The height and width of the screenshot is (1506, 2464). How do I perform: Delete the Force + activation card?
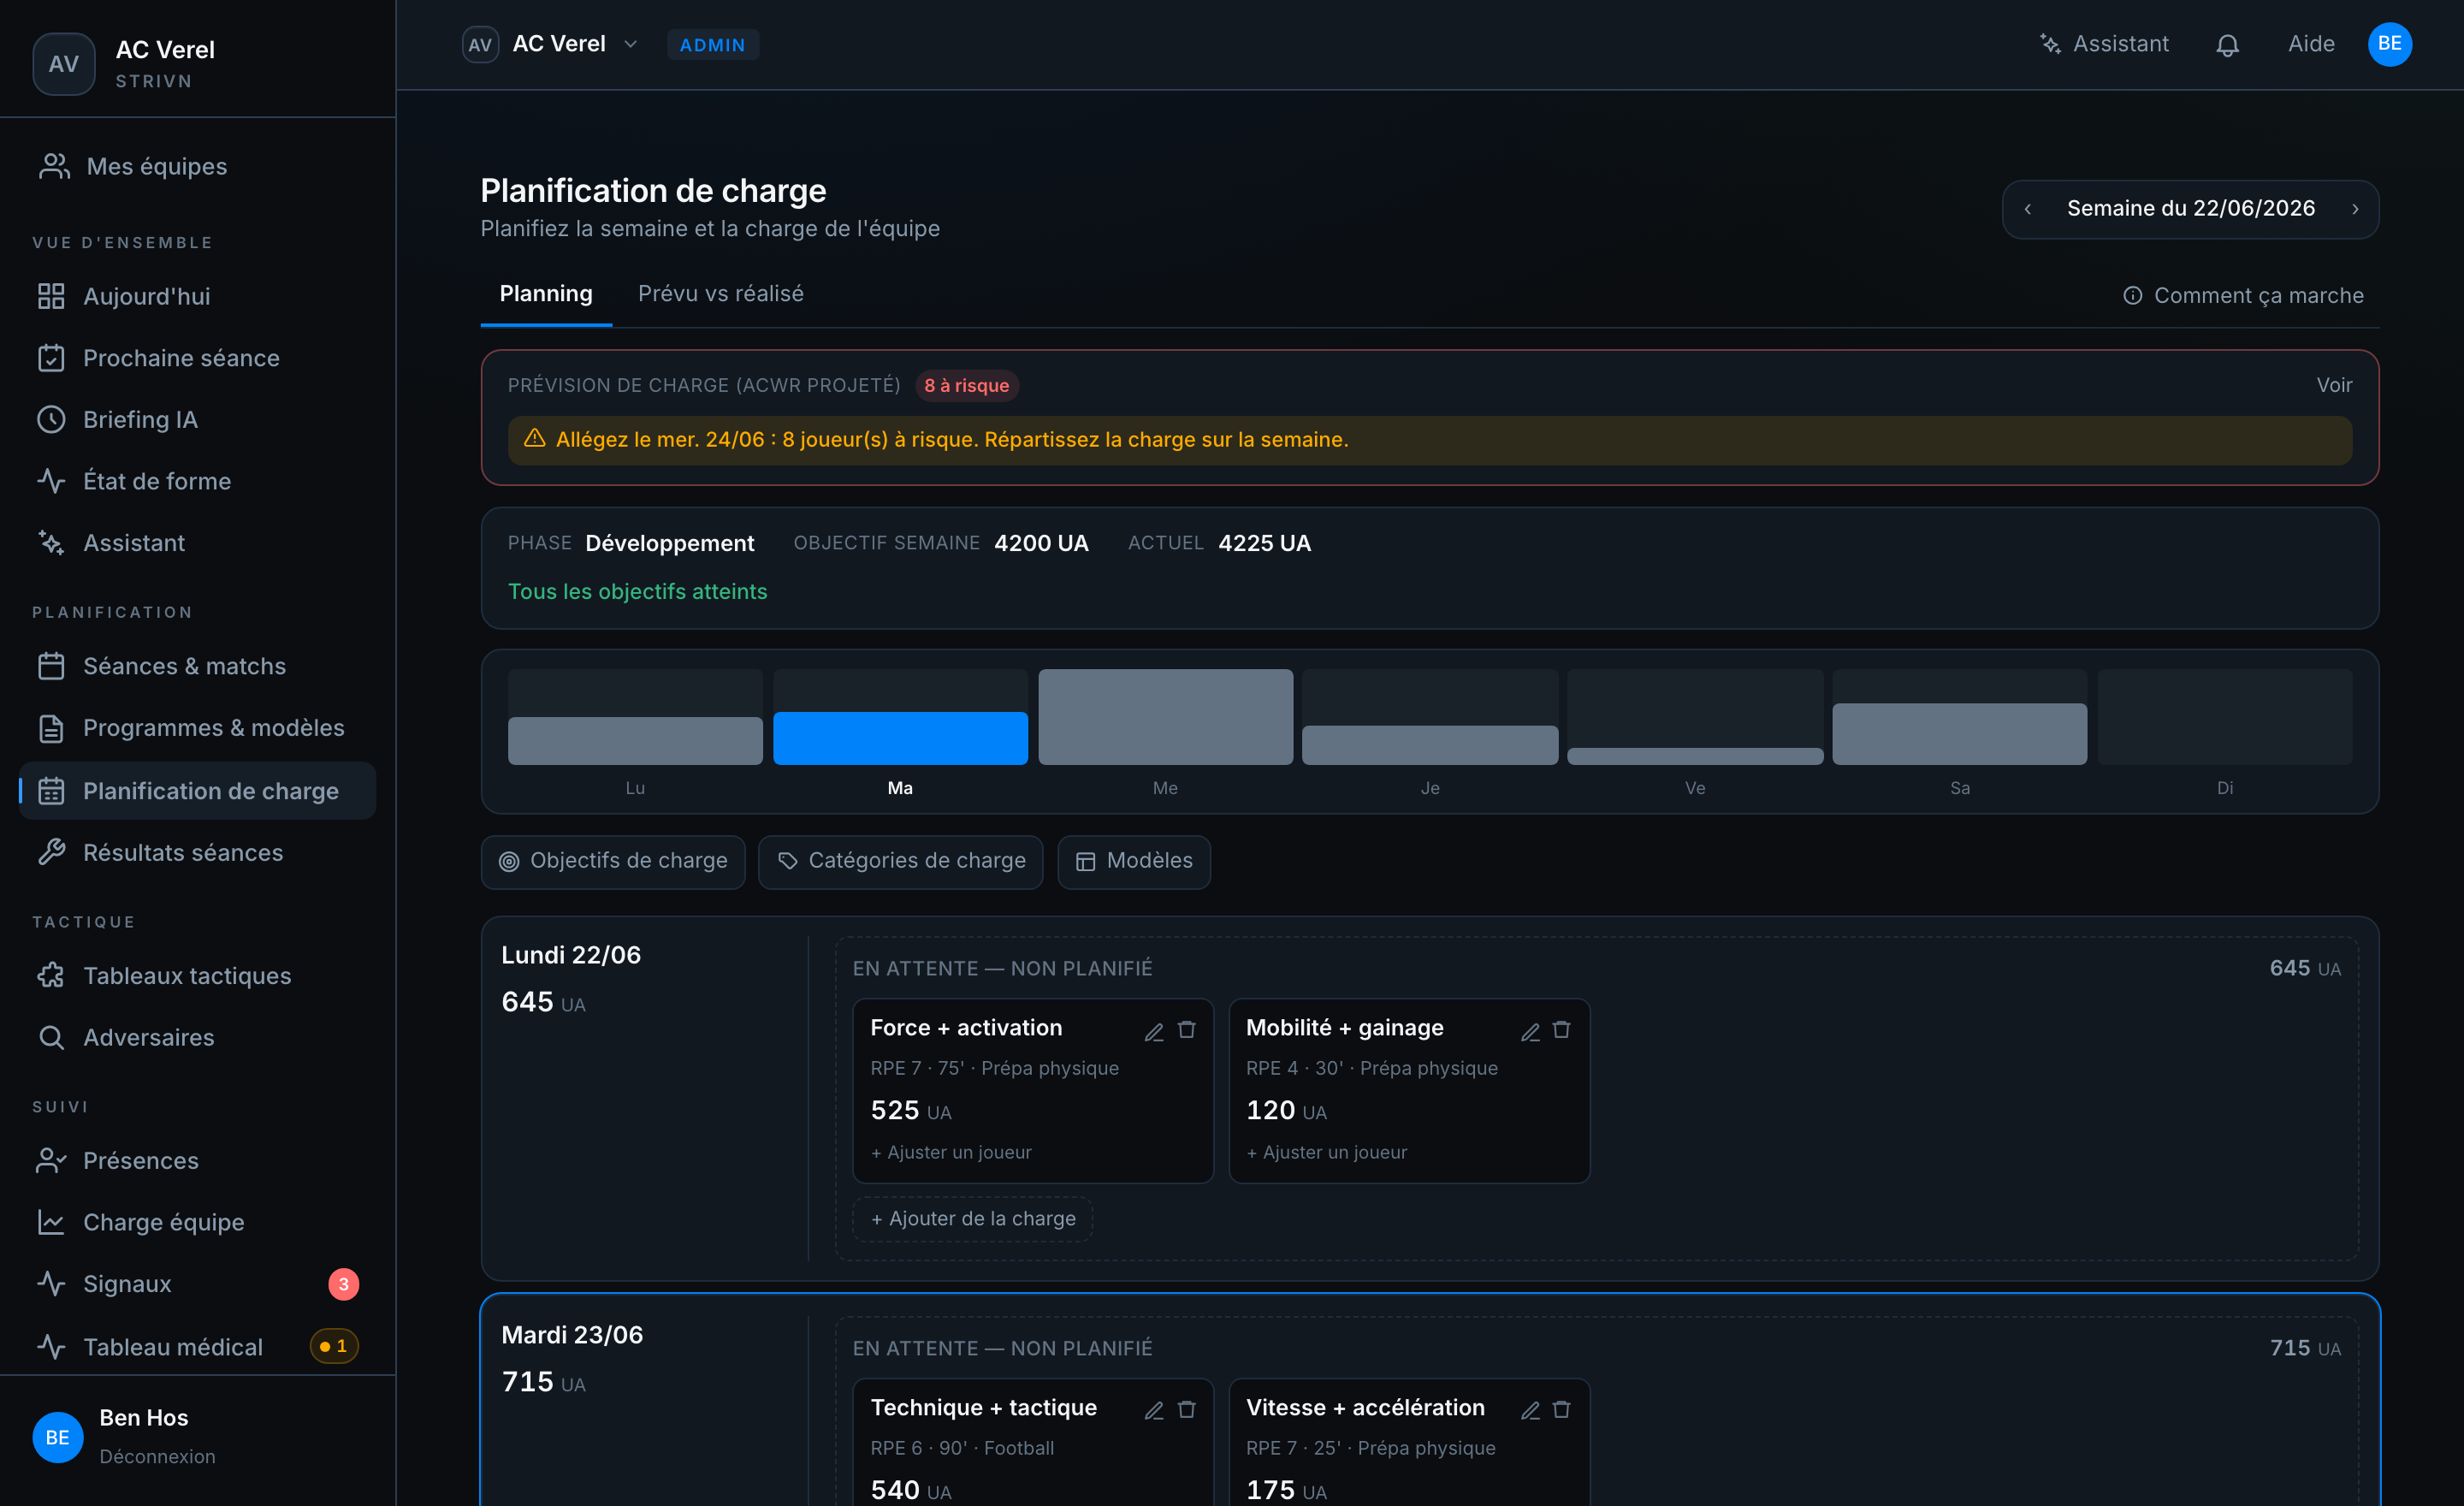click(x=1187, y=1030)
